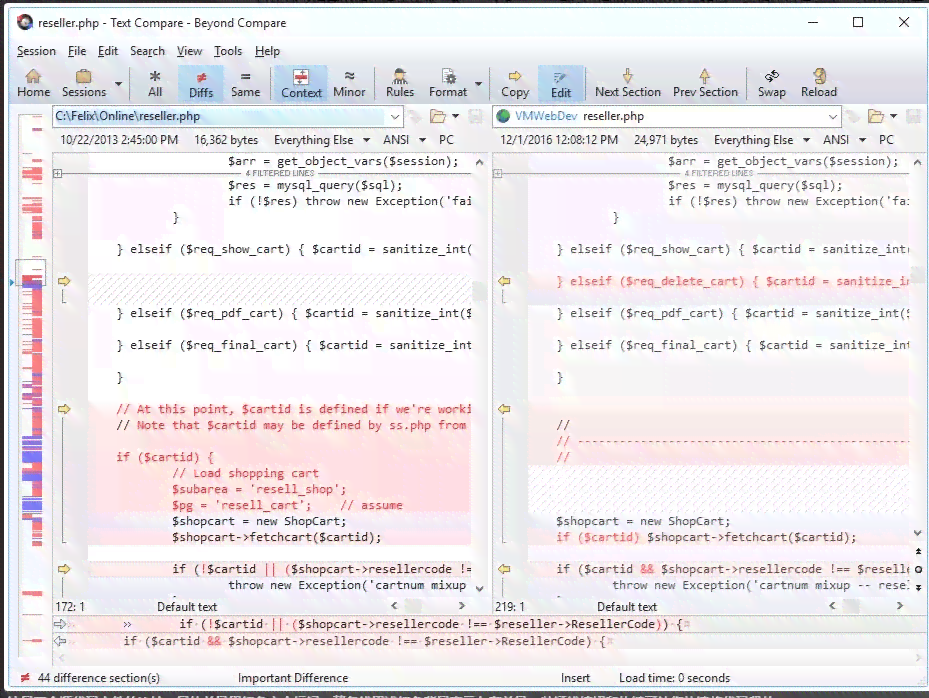The height and width of the screenshot is (698, 929).
Task: Open the Edit menu
Action: point(108,51)
